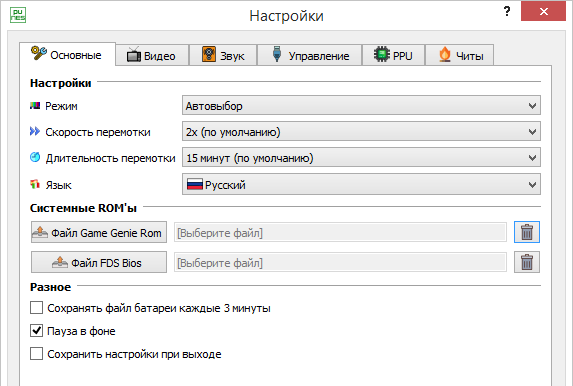Click the Game Genie Rom file path field
The height and width of the screenshot is (386, 573).
pos(340,232)
